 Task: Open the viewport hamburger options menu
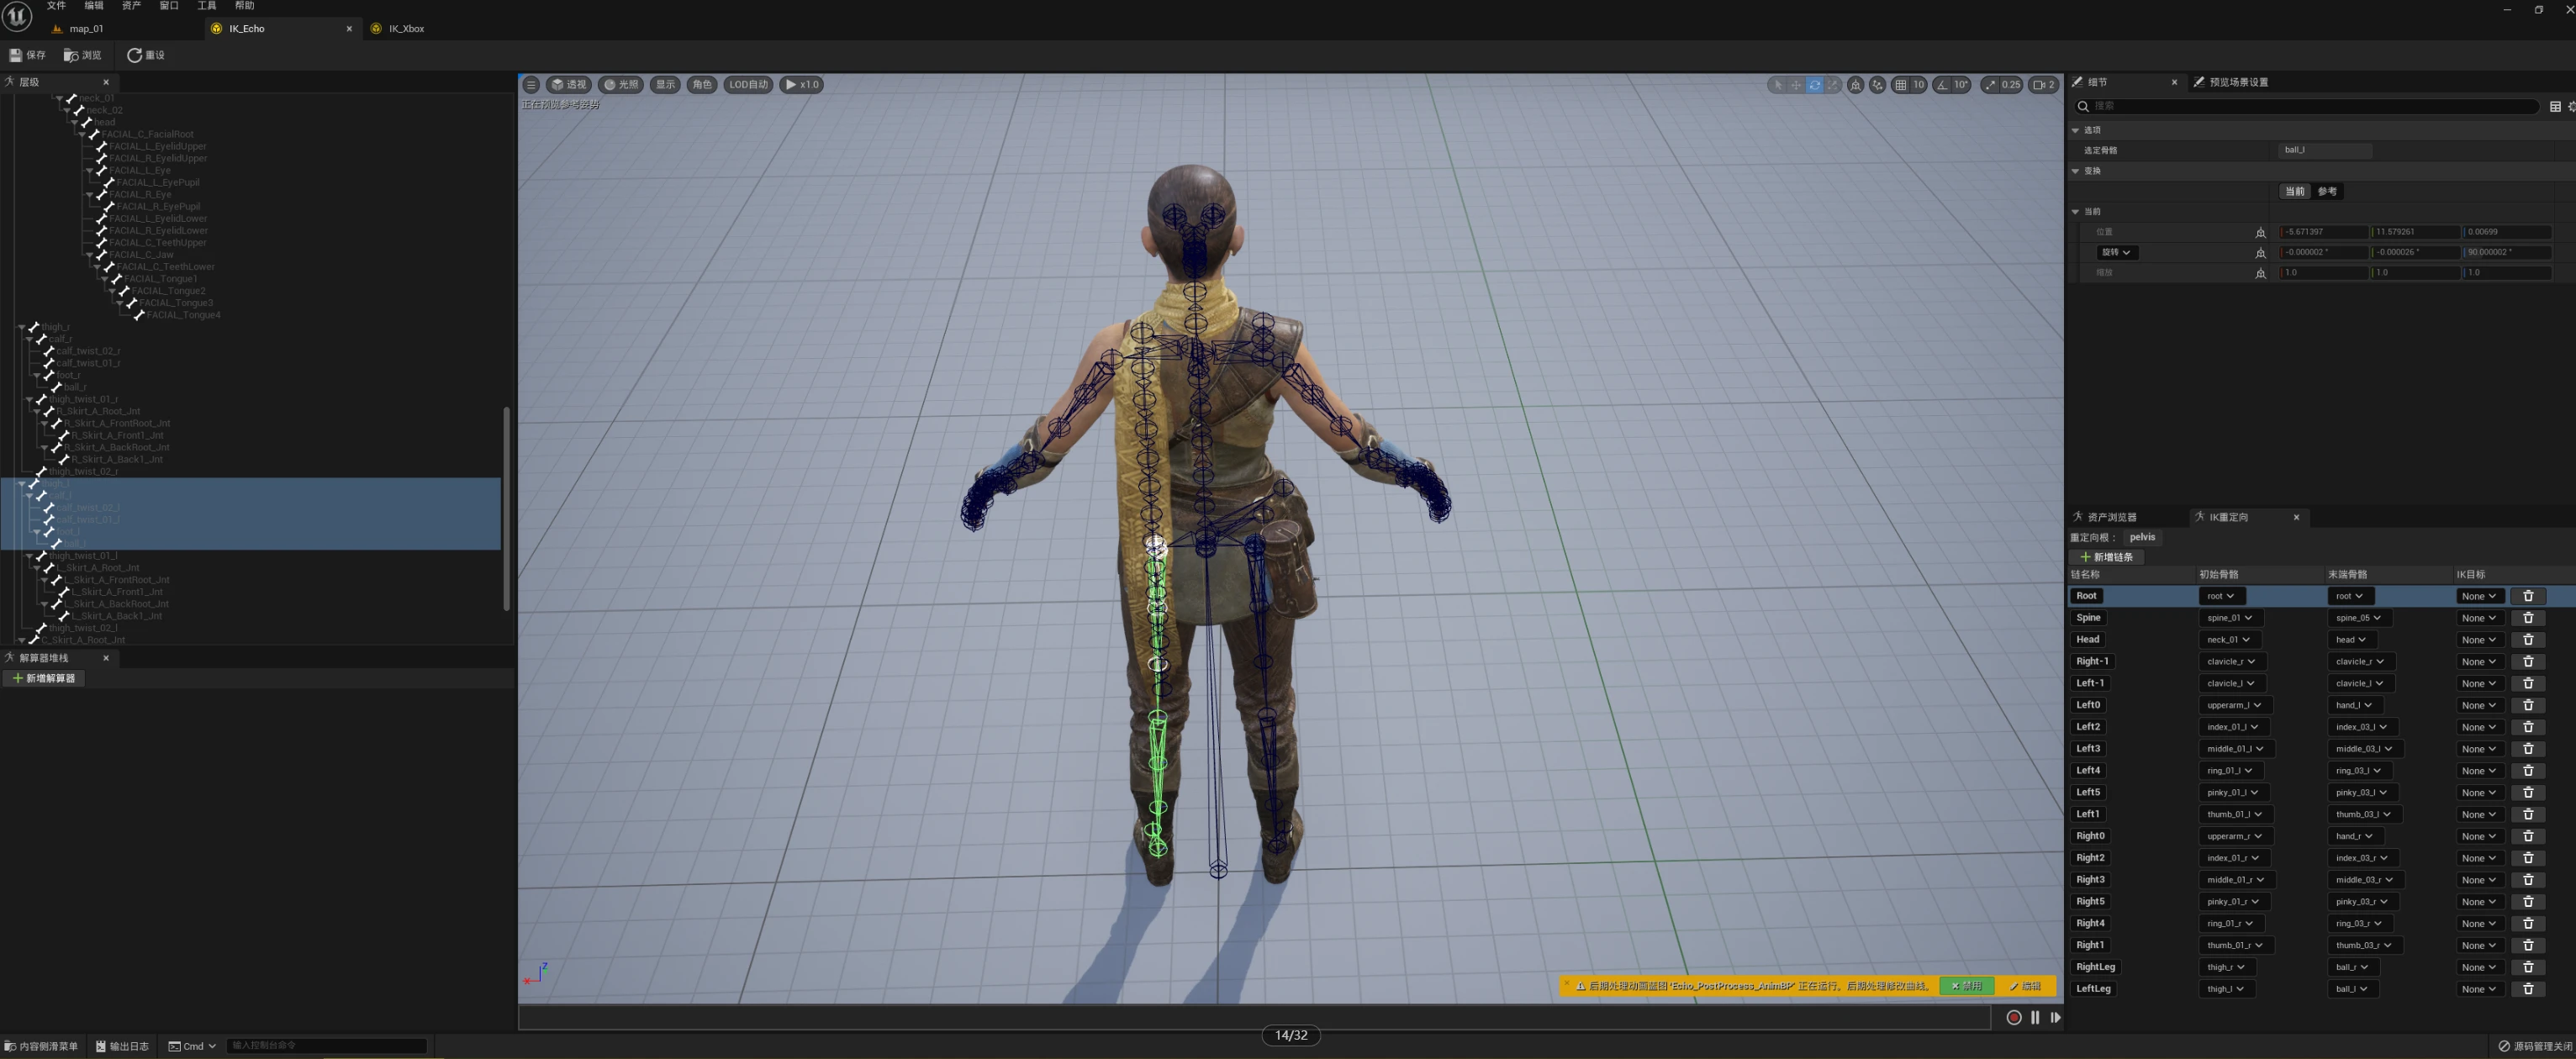coord(531,85)
